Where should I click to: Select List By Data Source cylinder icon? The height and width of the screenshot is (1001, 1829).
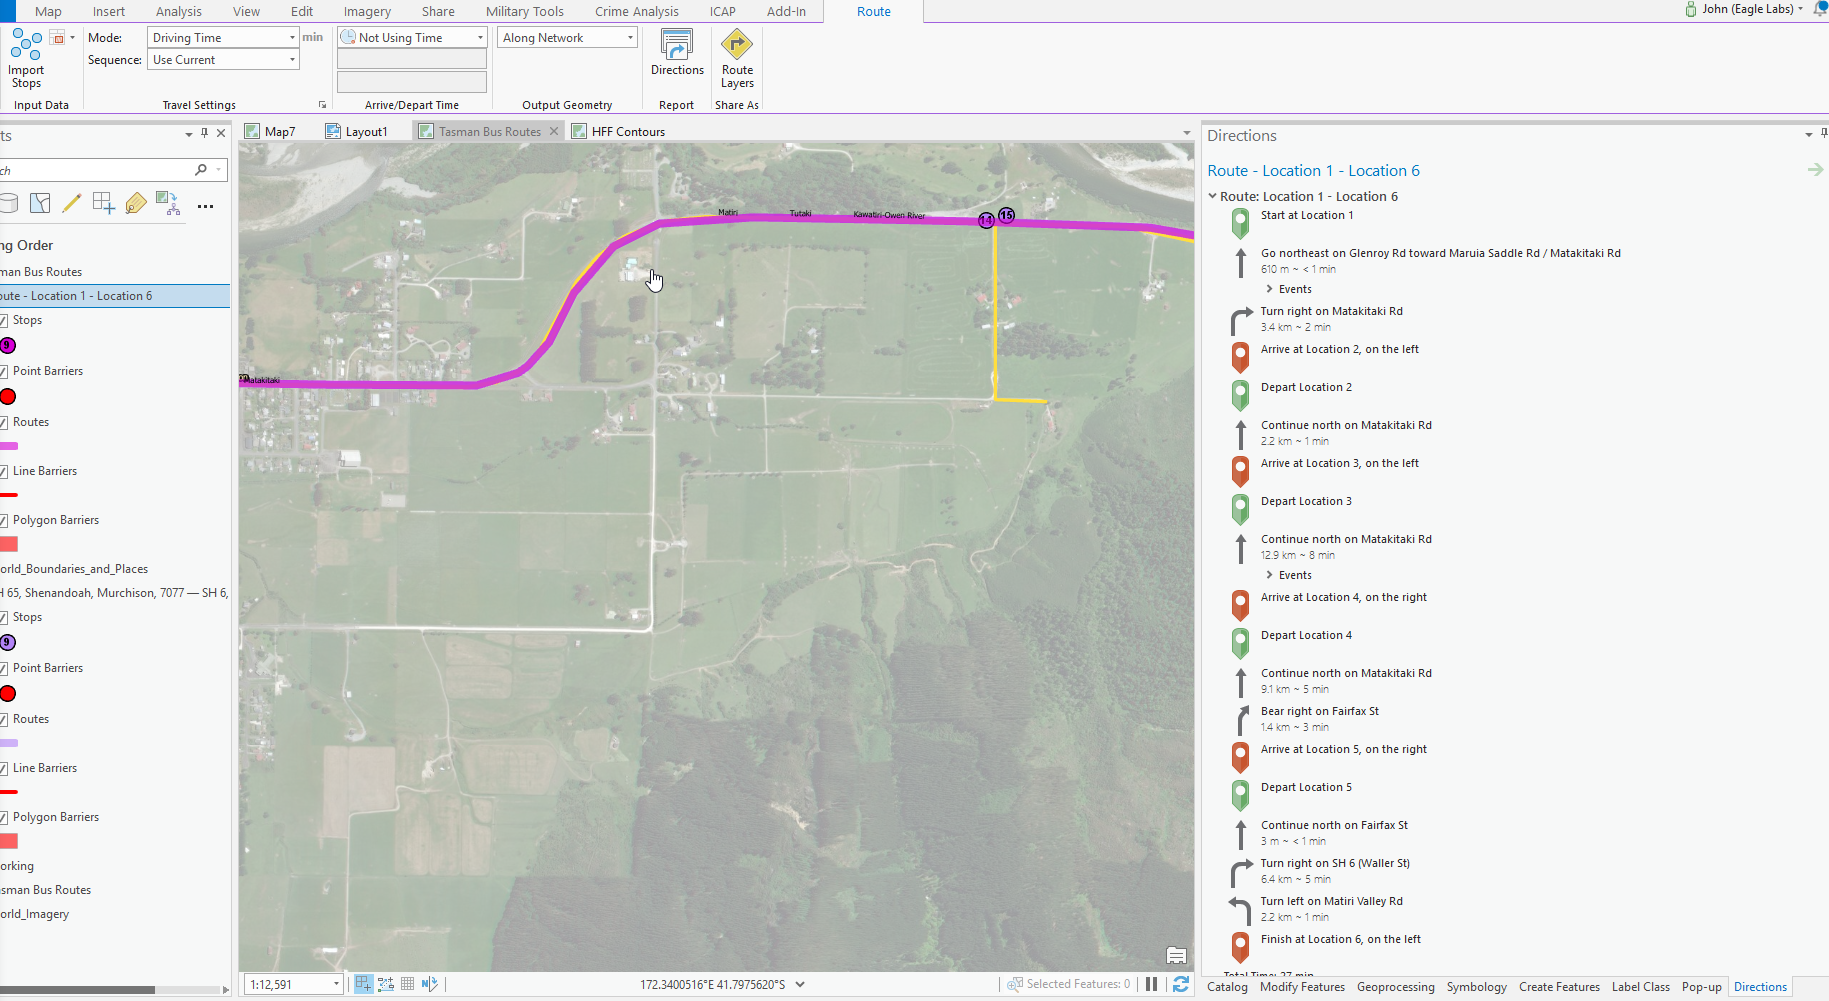8,204
